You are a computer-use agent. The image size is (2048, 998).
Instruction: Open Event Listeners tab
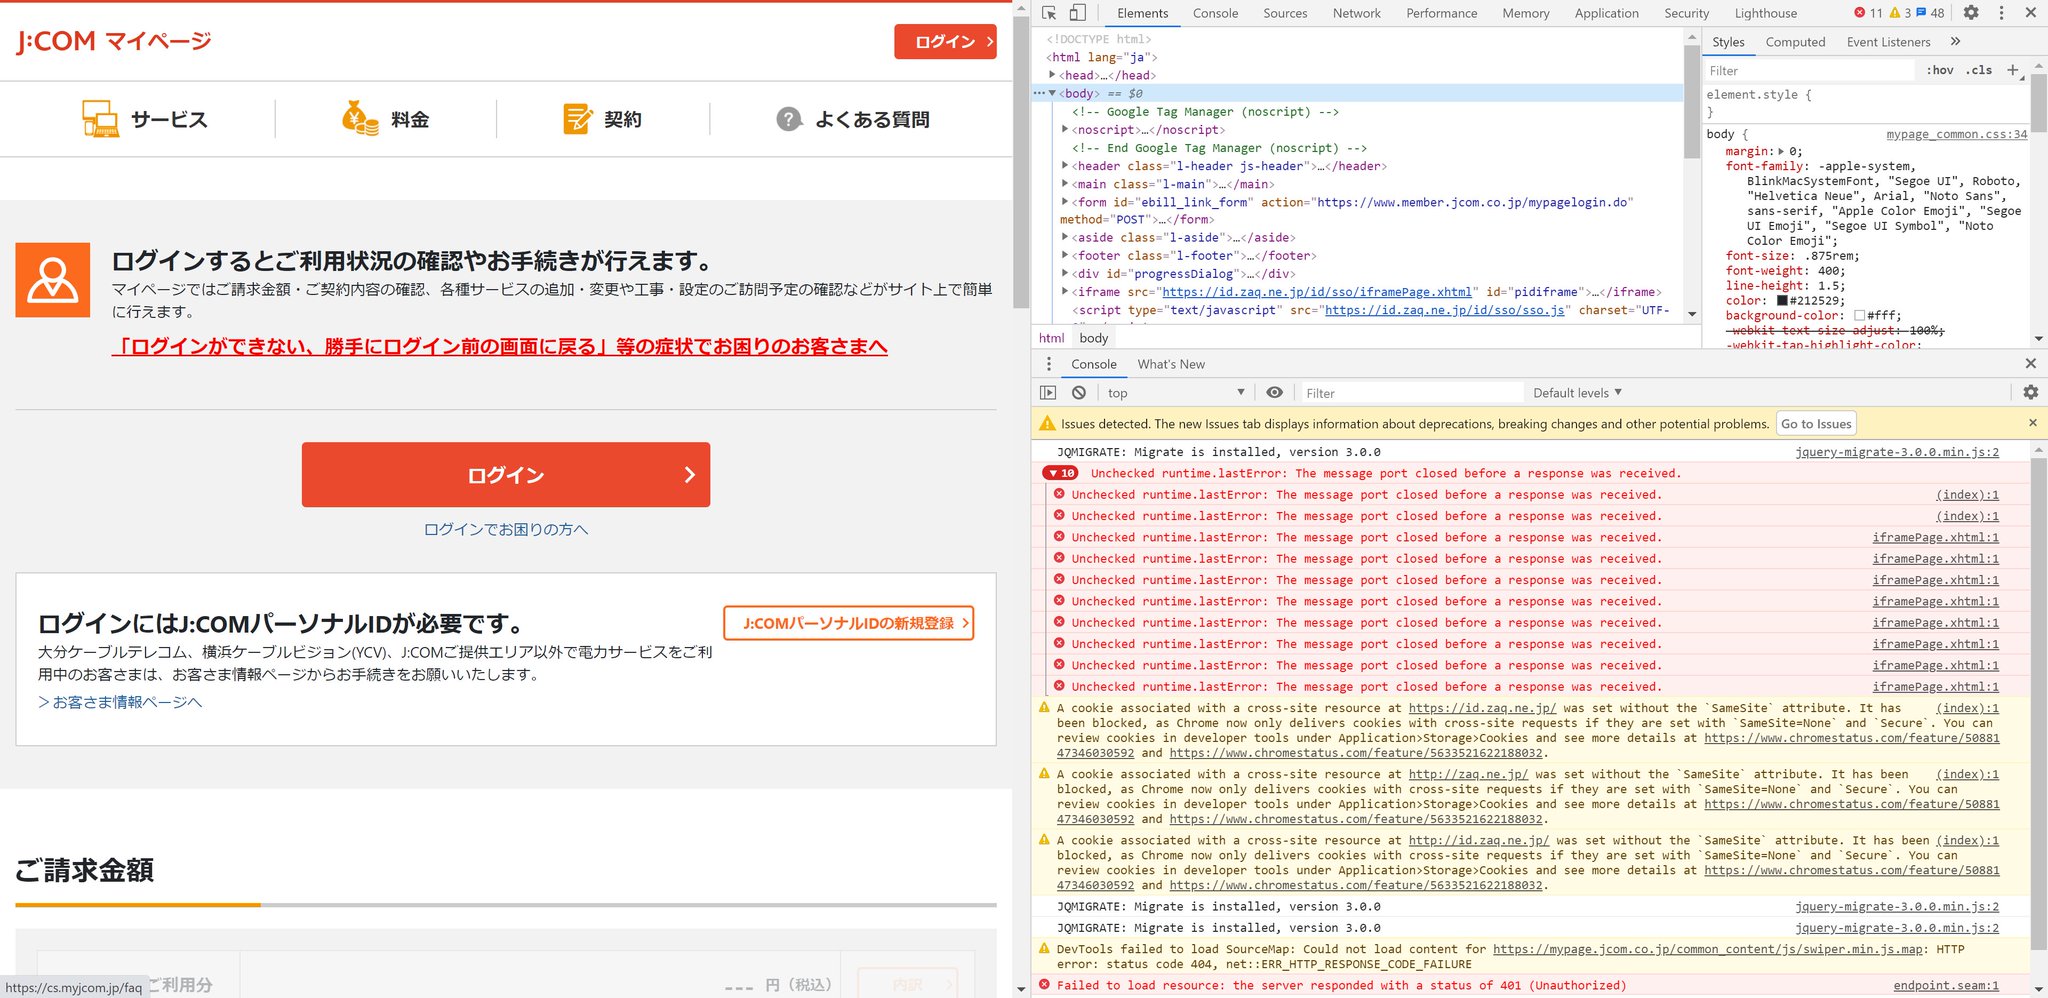click(1888, 42)
